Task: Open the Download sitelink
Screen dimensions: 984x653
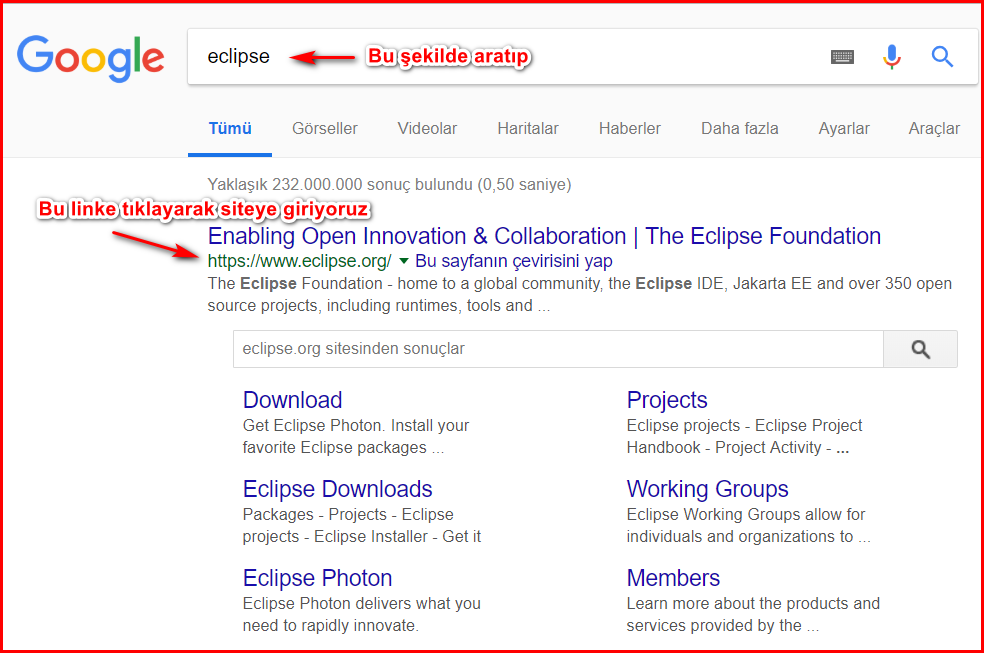Action: pyautogui.click(x=292, y=400)
